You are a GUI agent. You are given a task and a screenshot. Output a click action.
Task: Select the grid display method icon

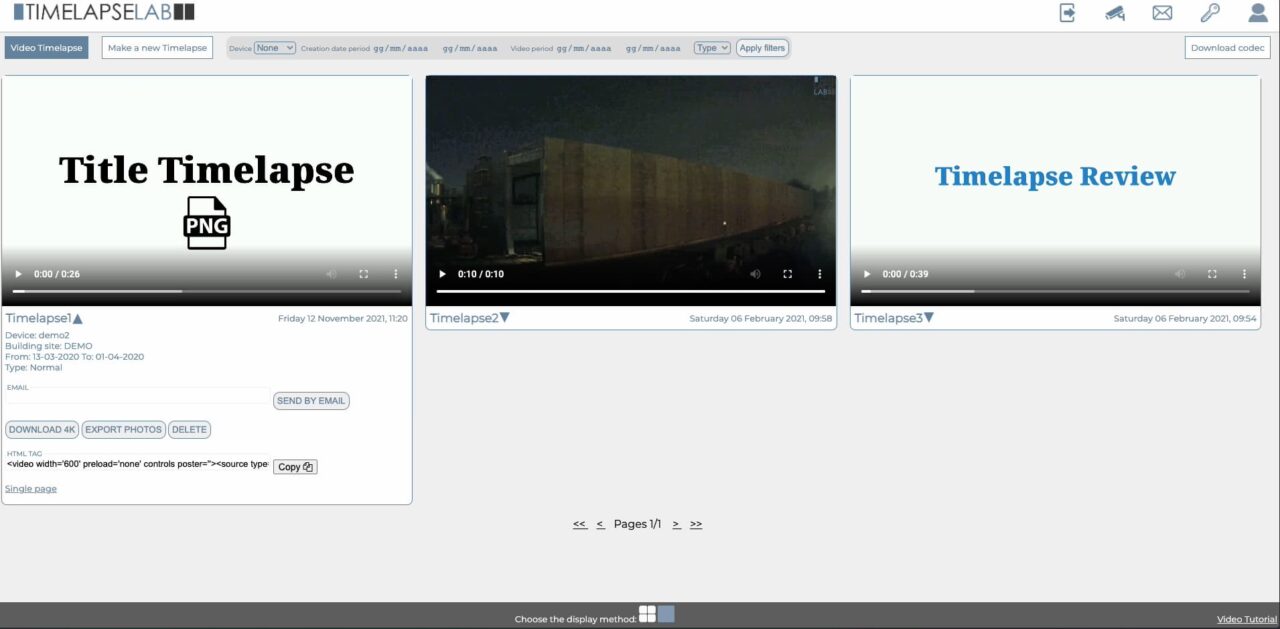648,614
